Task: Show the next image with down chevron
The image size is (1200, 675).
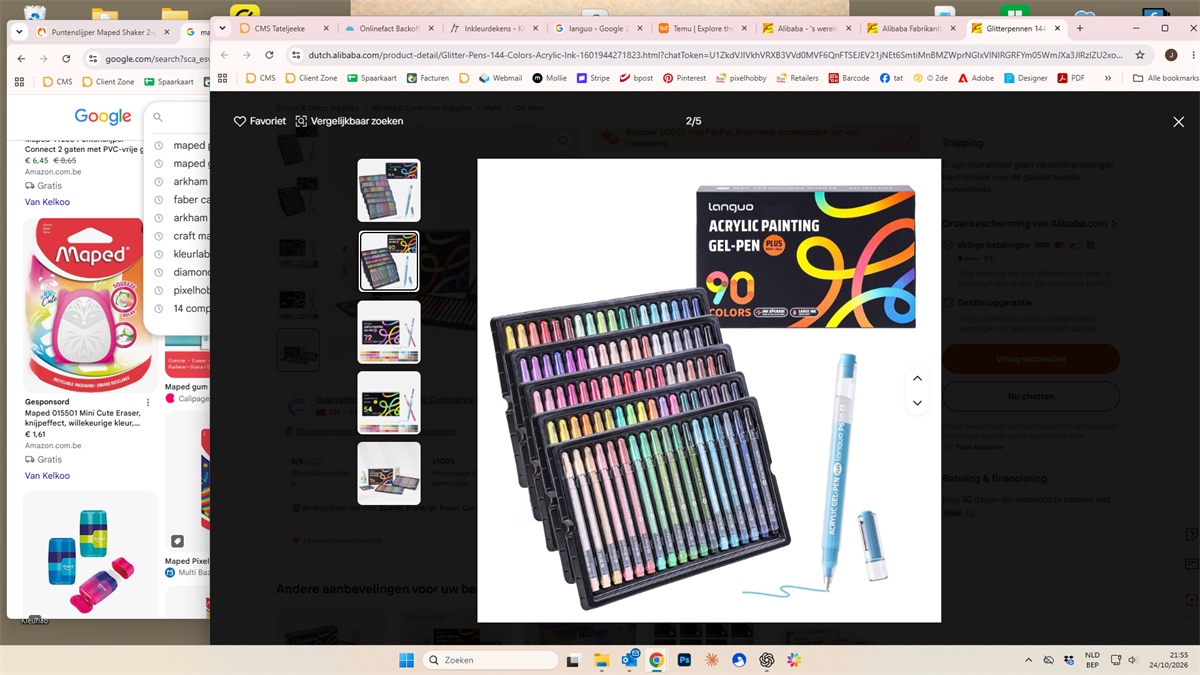Action: 917,403
